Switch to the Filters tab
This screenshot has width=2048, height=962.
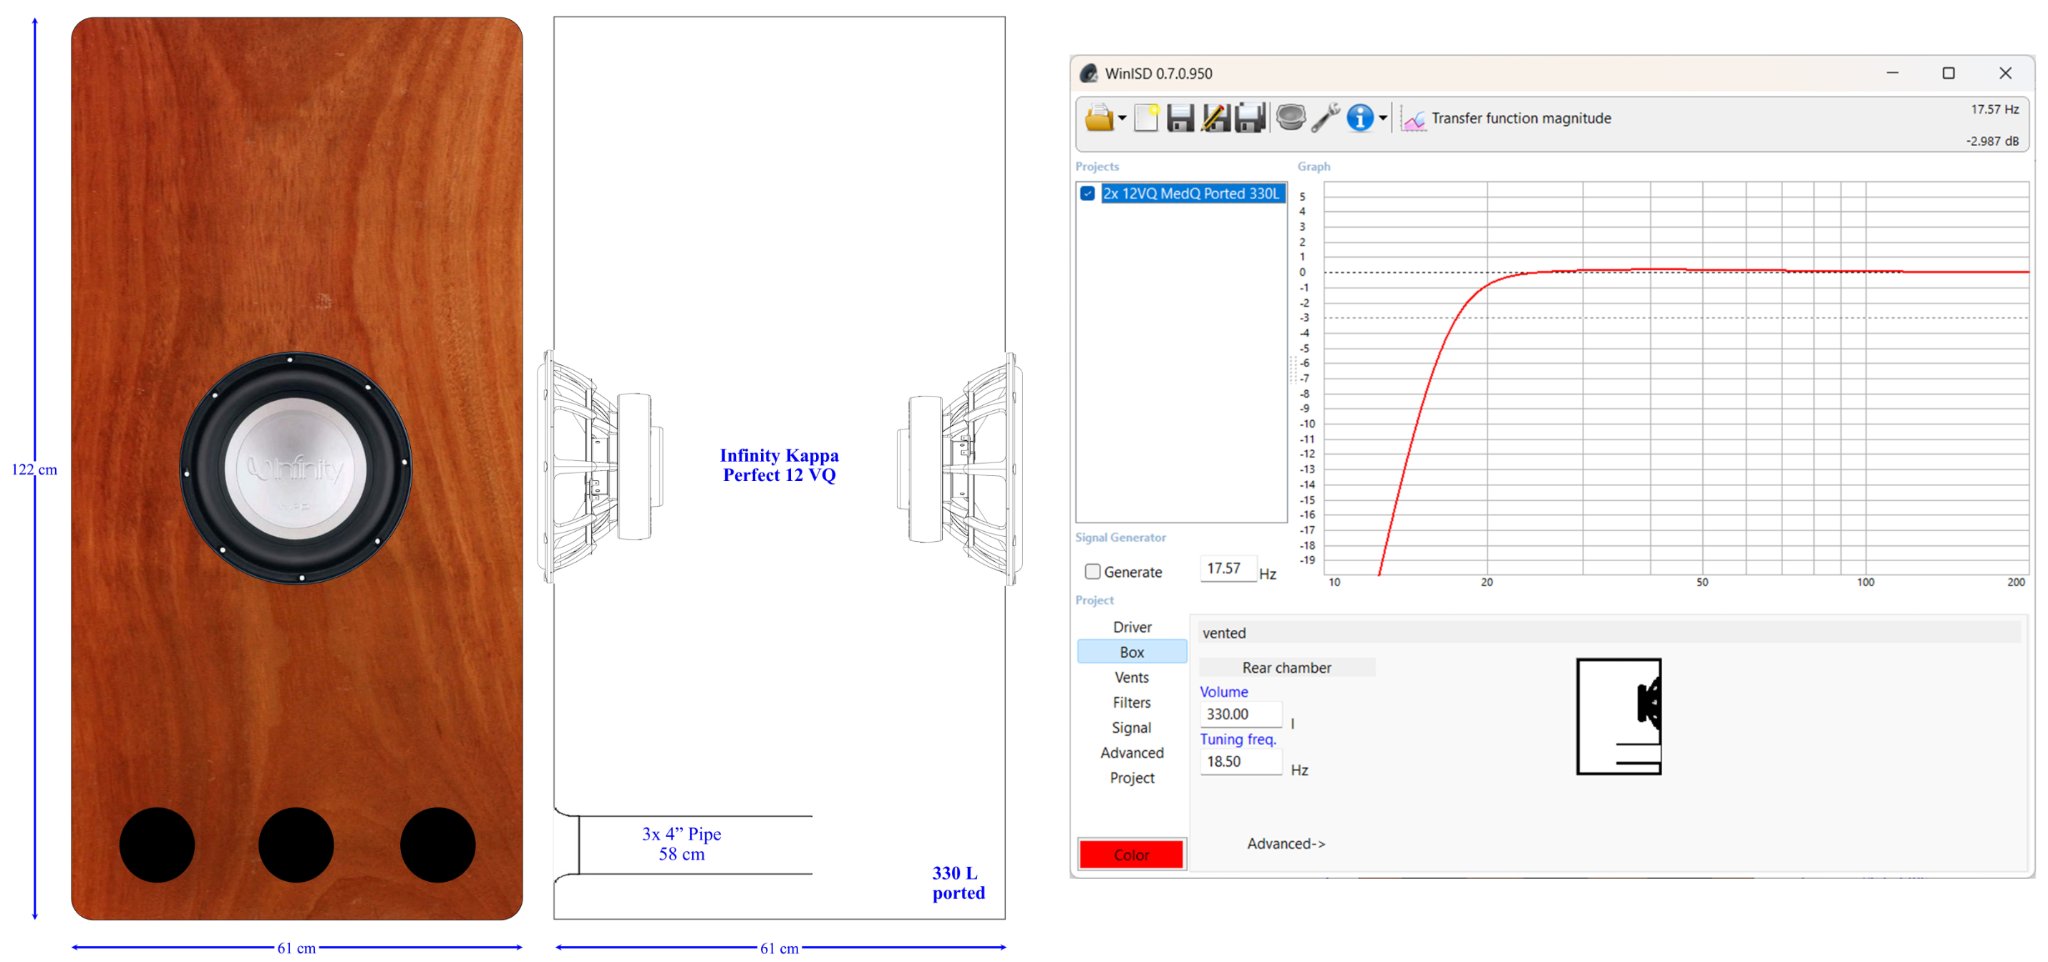pos(1132,703)
